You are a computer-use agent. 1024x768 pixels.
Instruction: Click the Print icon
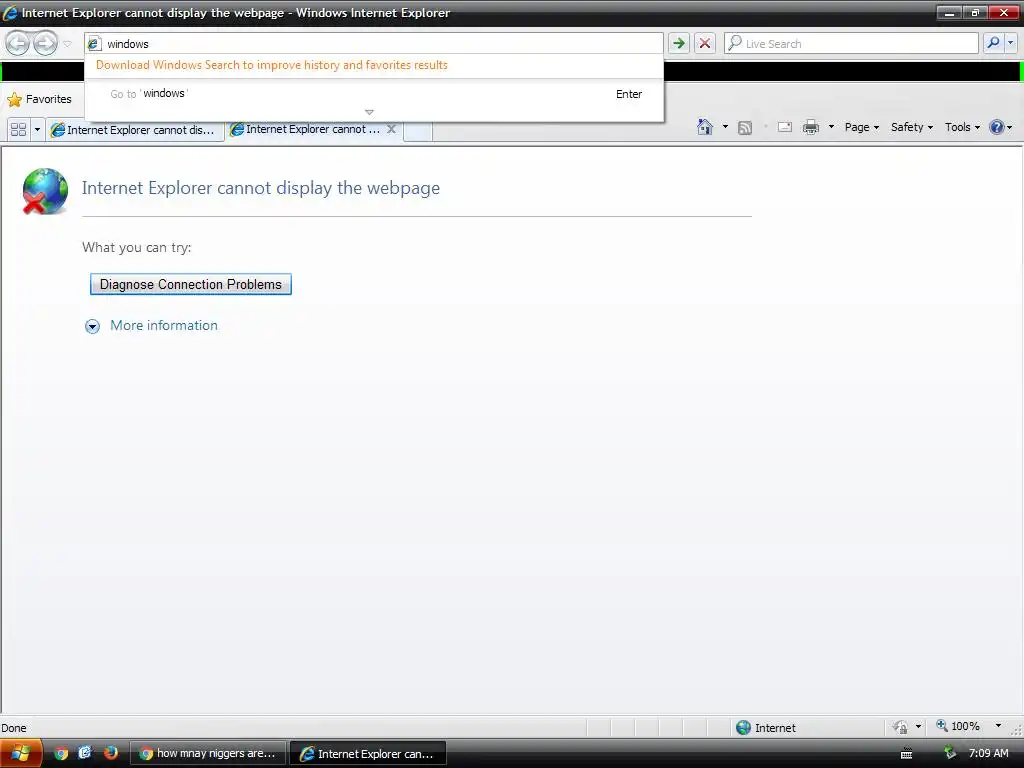(x=810, y=127)
